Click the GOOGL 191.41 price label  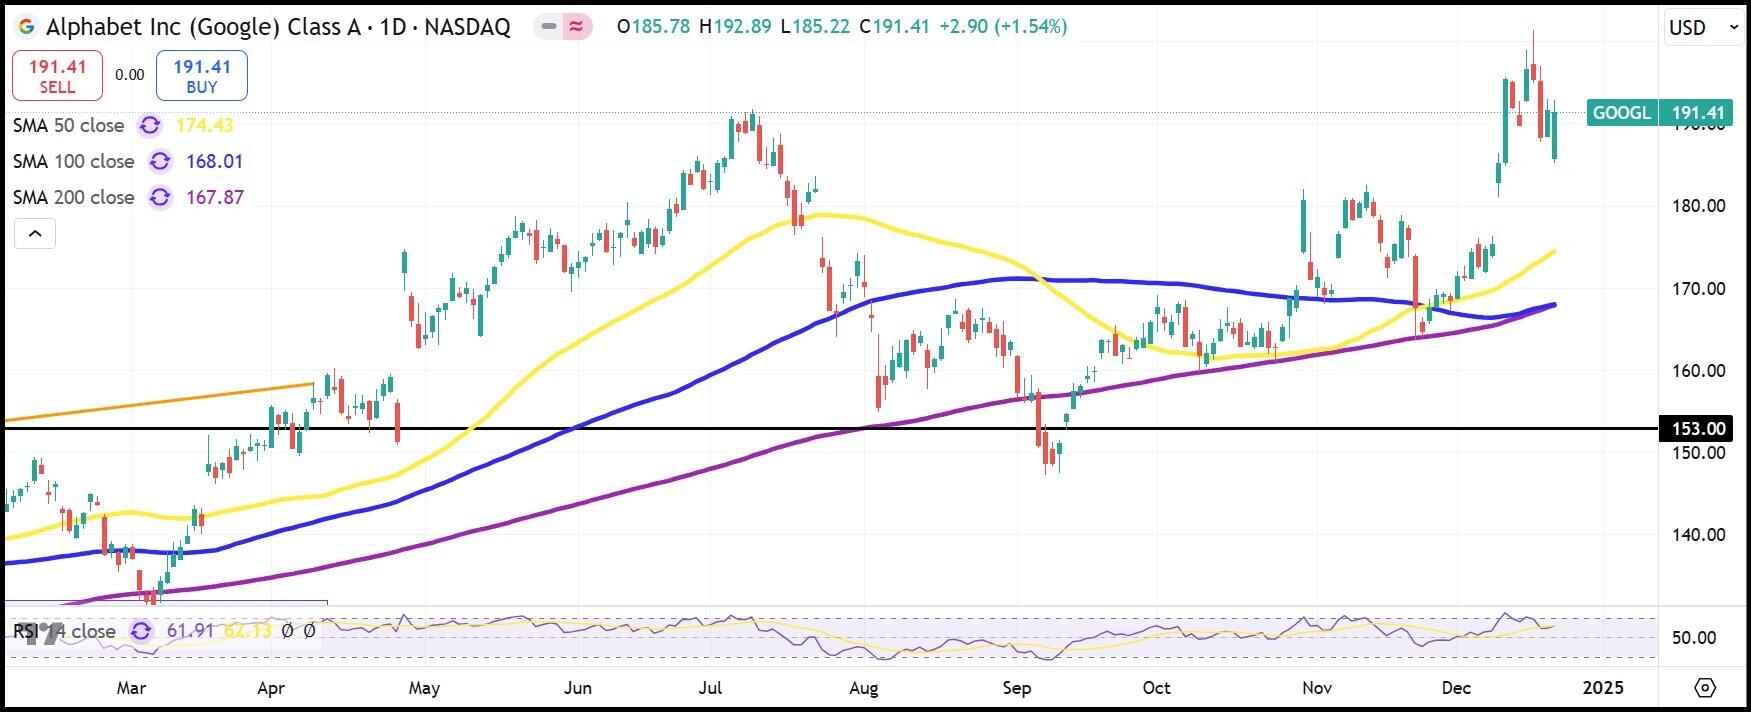tap(1659, 113)
